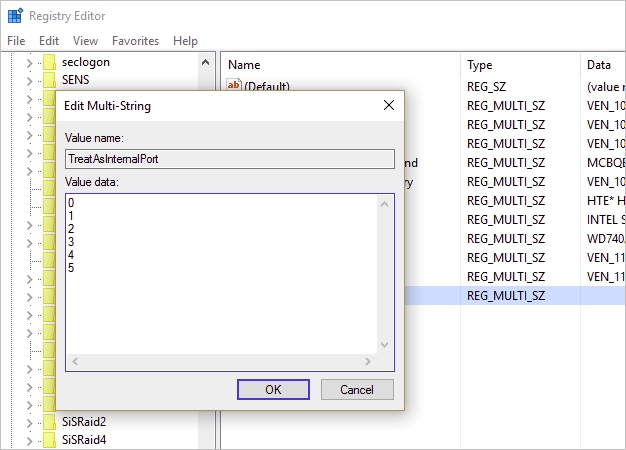Click the Value name field TreatAsInternalPort
This screenshot has width=626, height=450.
[x=230, y=159]
